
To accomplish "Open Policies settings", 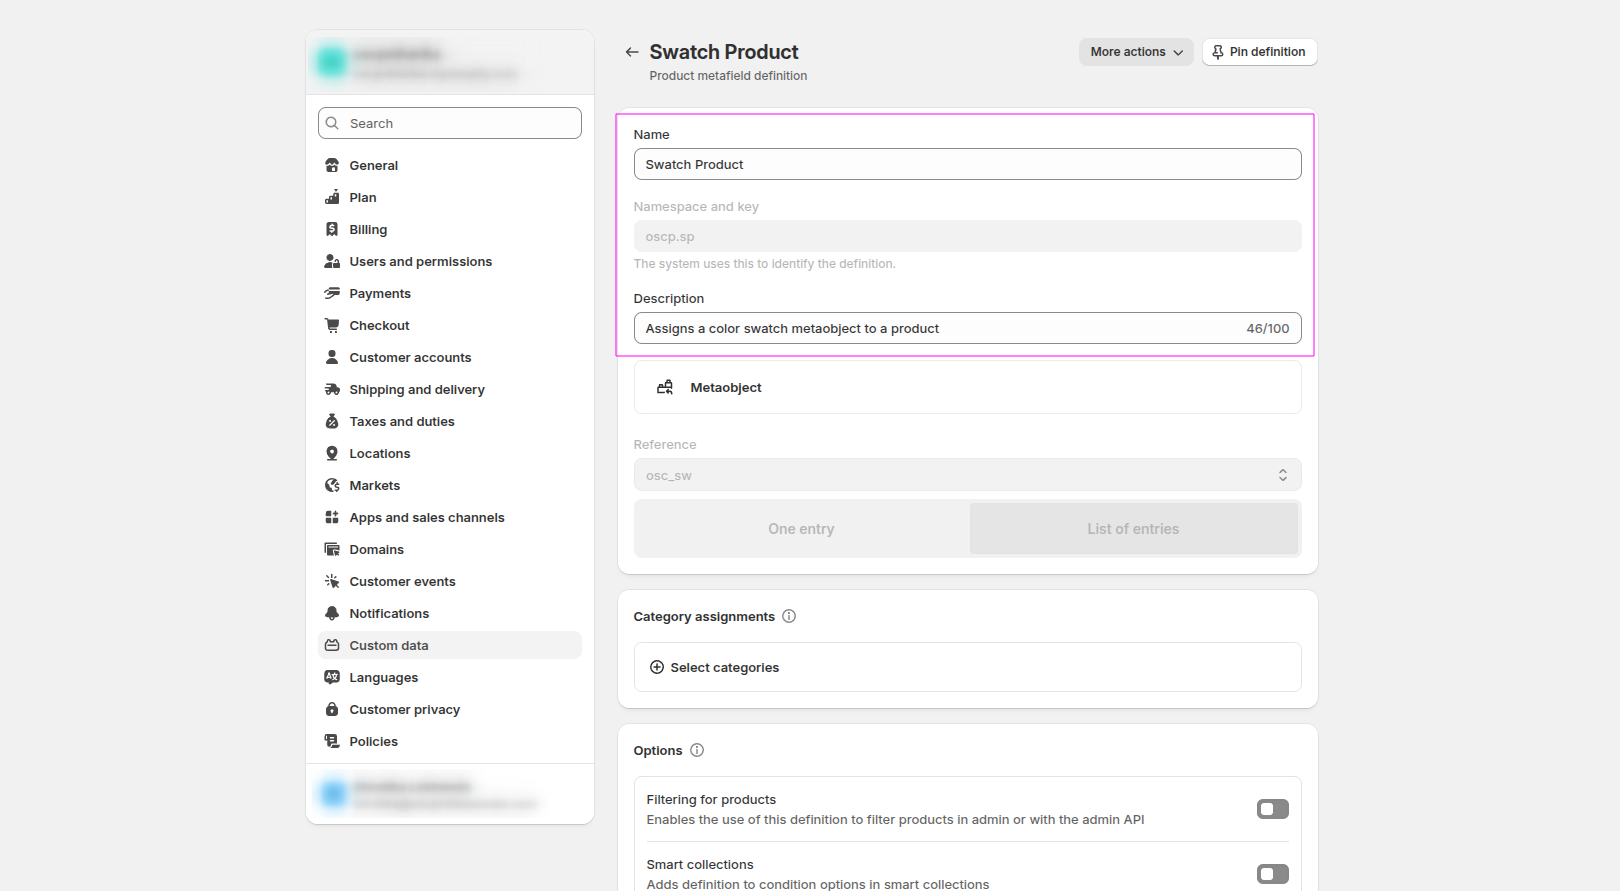I will [450, 741].
